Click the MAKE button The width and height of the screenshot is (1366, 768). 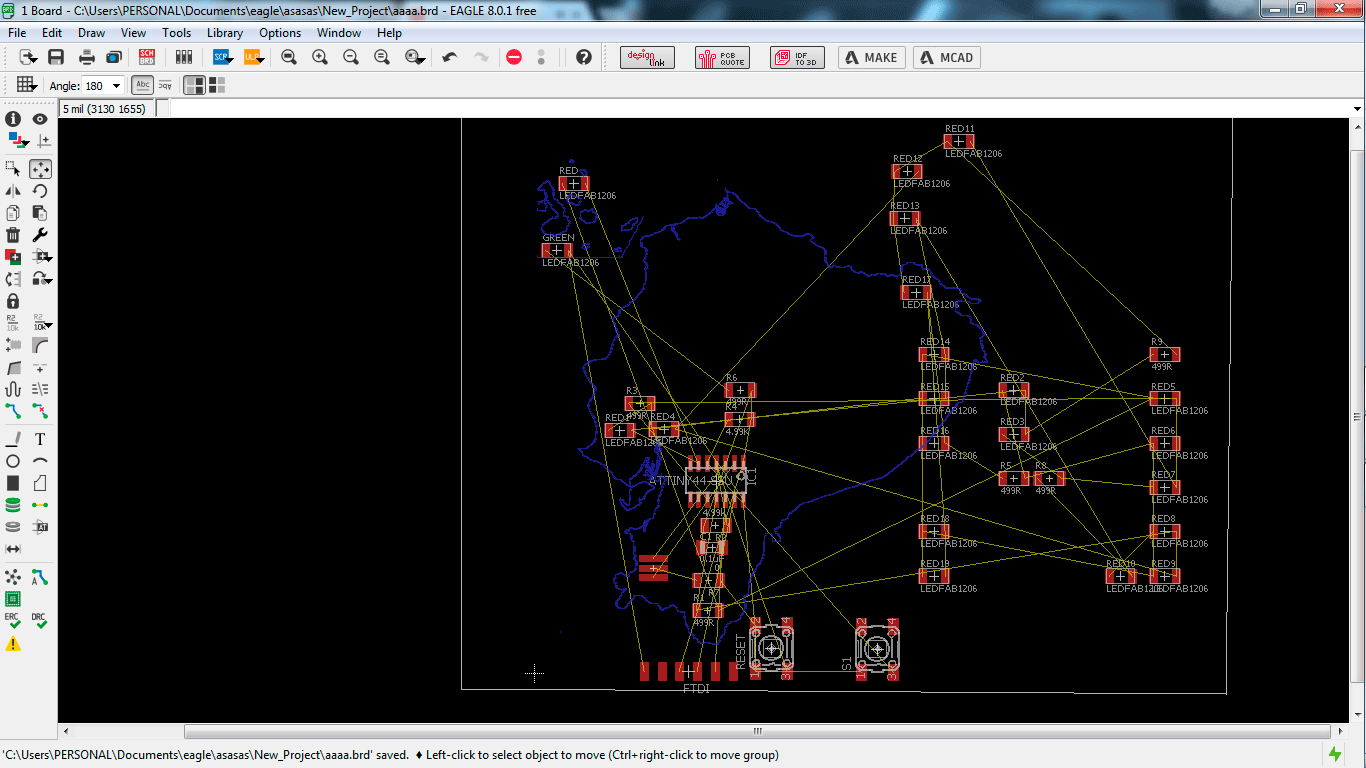pos(871,57)
